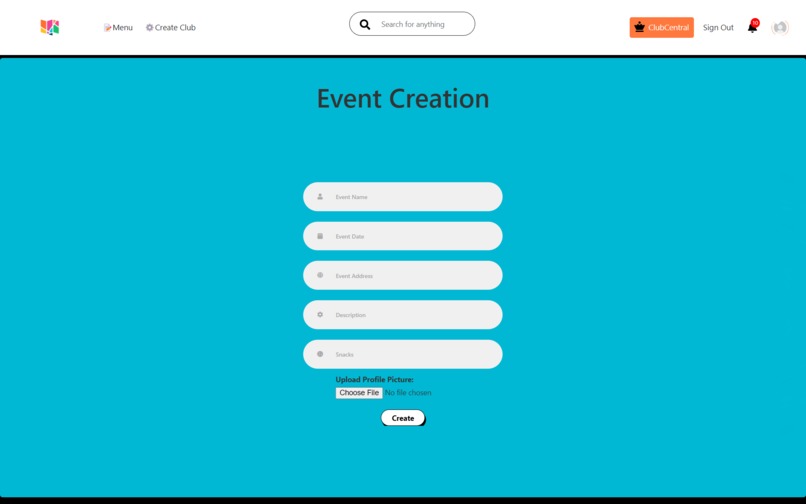Focus the Snacks field
The height and width of the screenshot is (504, 806).
(x=402, y=354)
